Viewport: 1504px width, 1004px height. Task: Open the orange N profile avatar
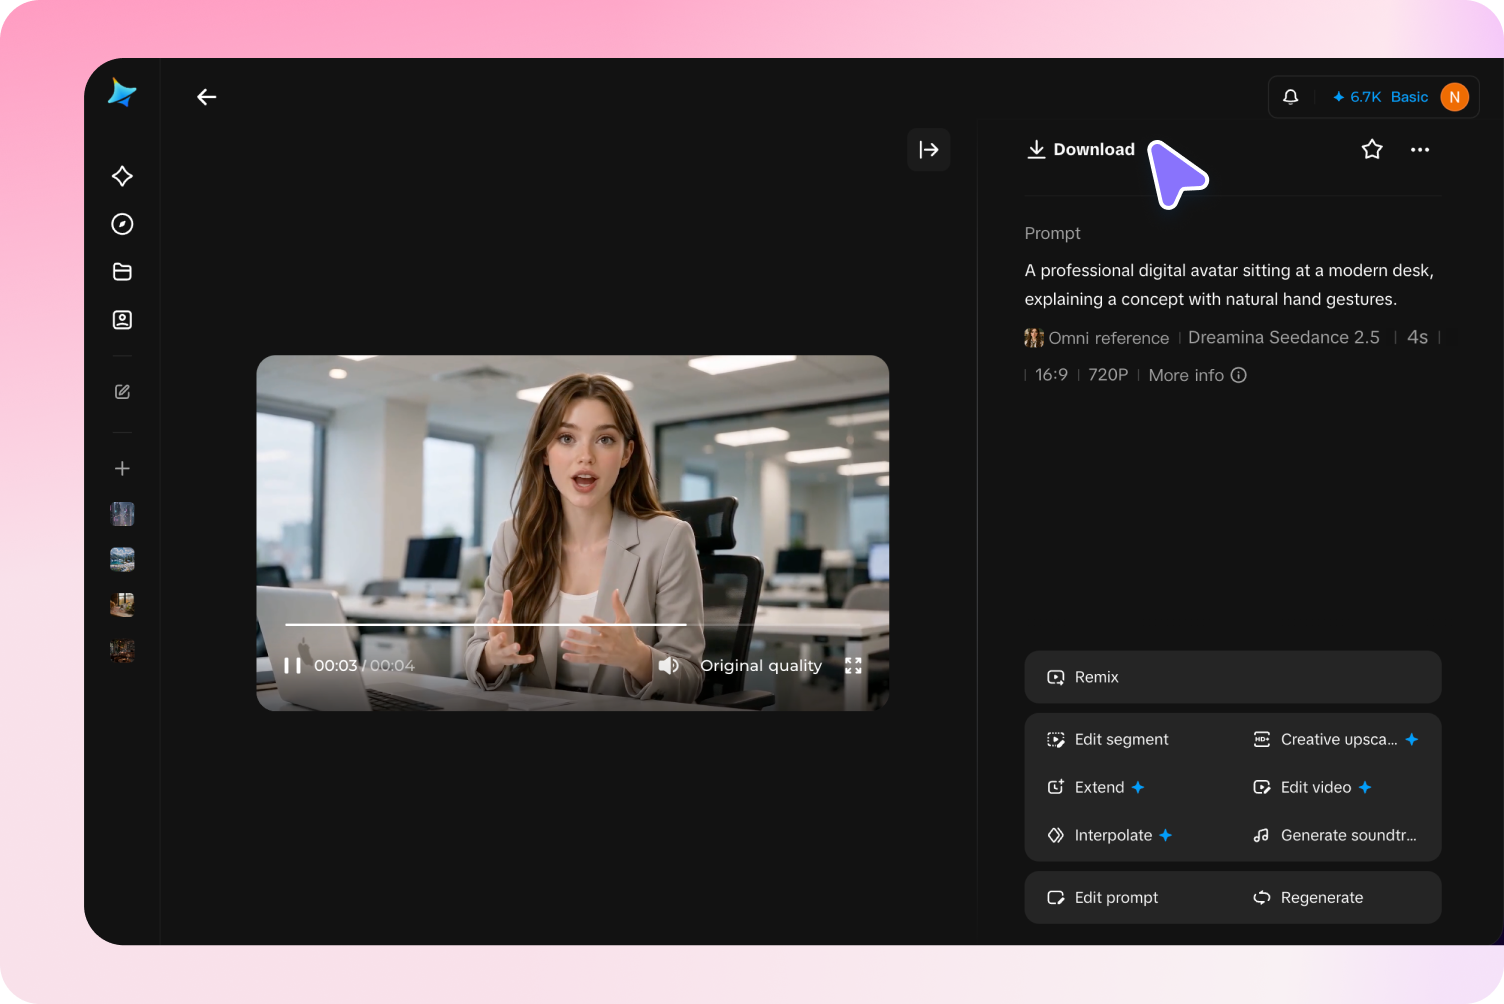tap(1455, 97)
